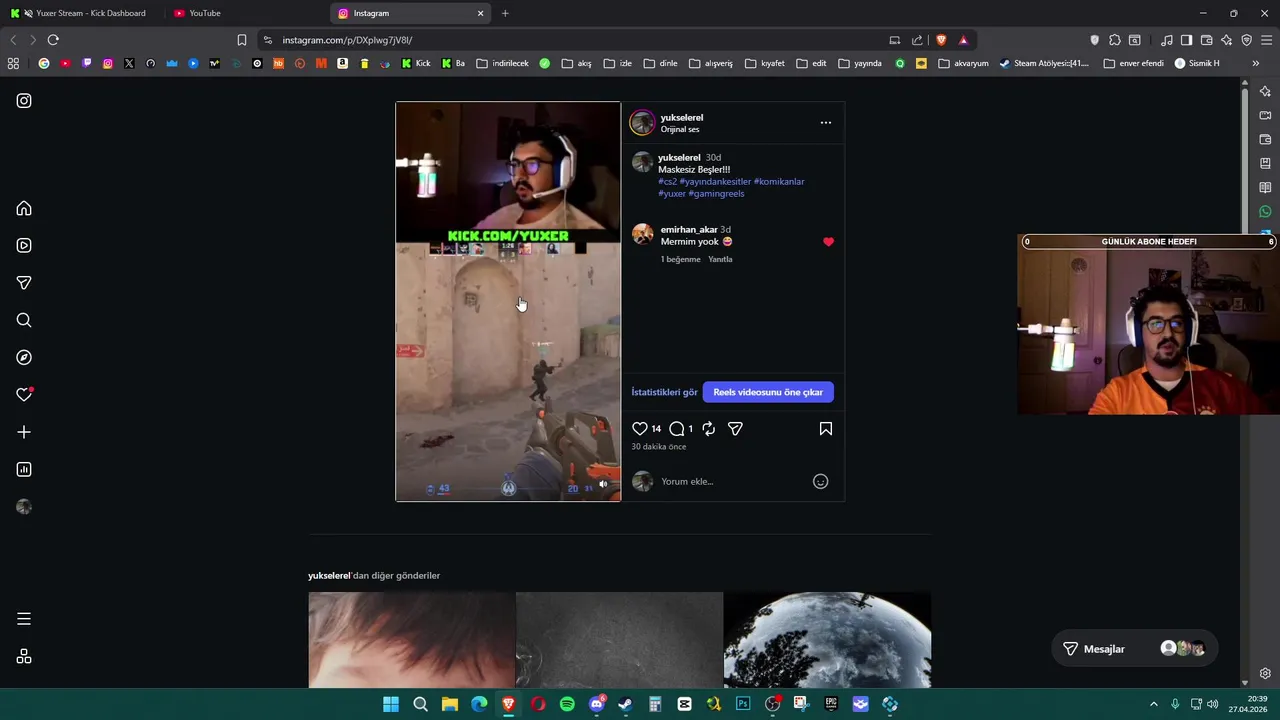The image size is (1280, 720).
Task: Share the post with the send icon
Action: tap(735, 428)
